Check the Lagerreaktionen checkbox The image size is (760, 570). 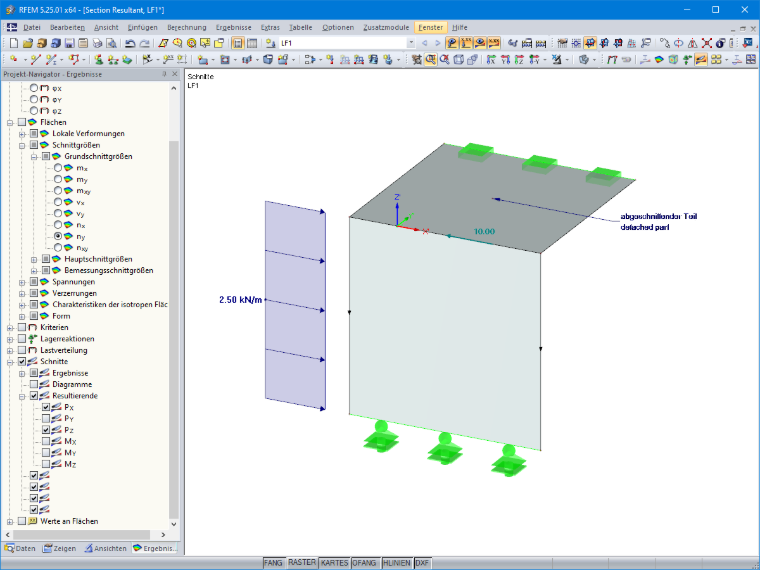[22, 339]
